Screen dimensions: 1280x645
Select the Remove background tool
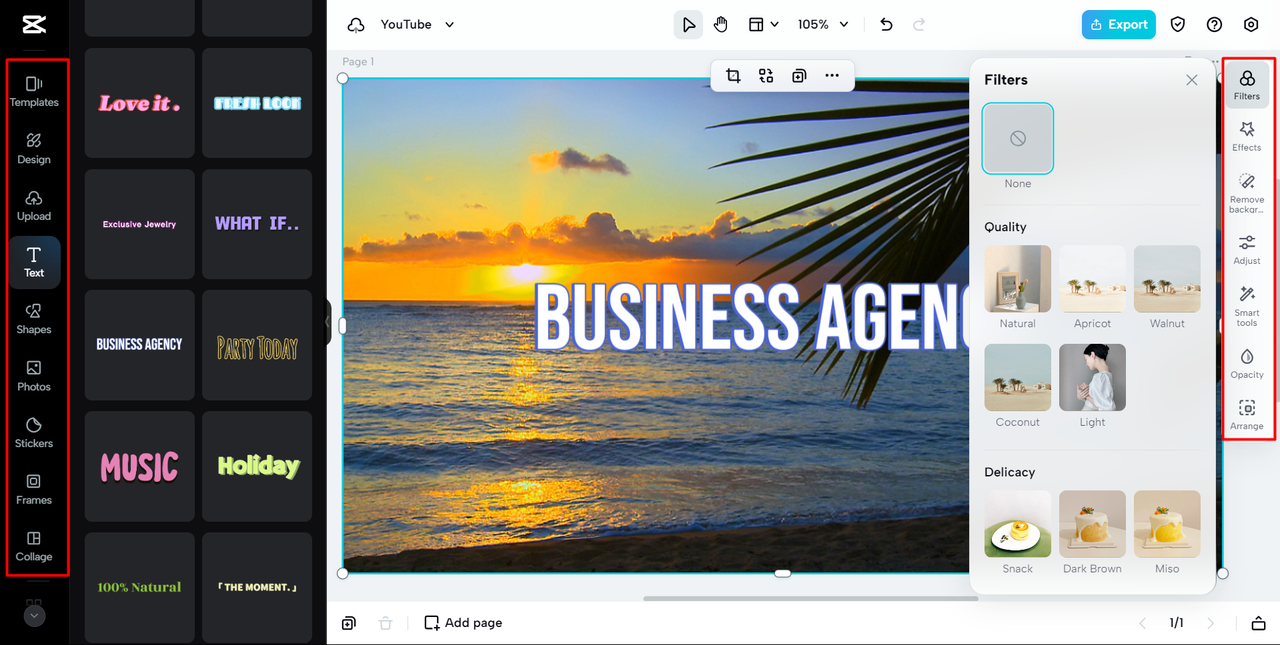[x=1247, y=192]
